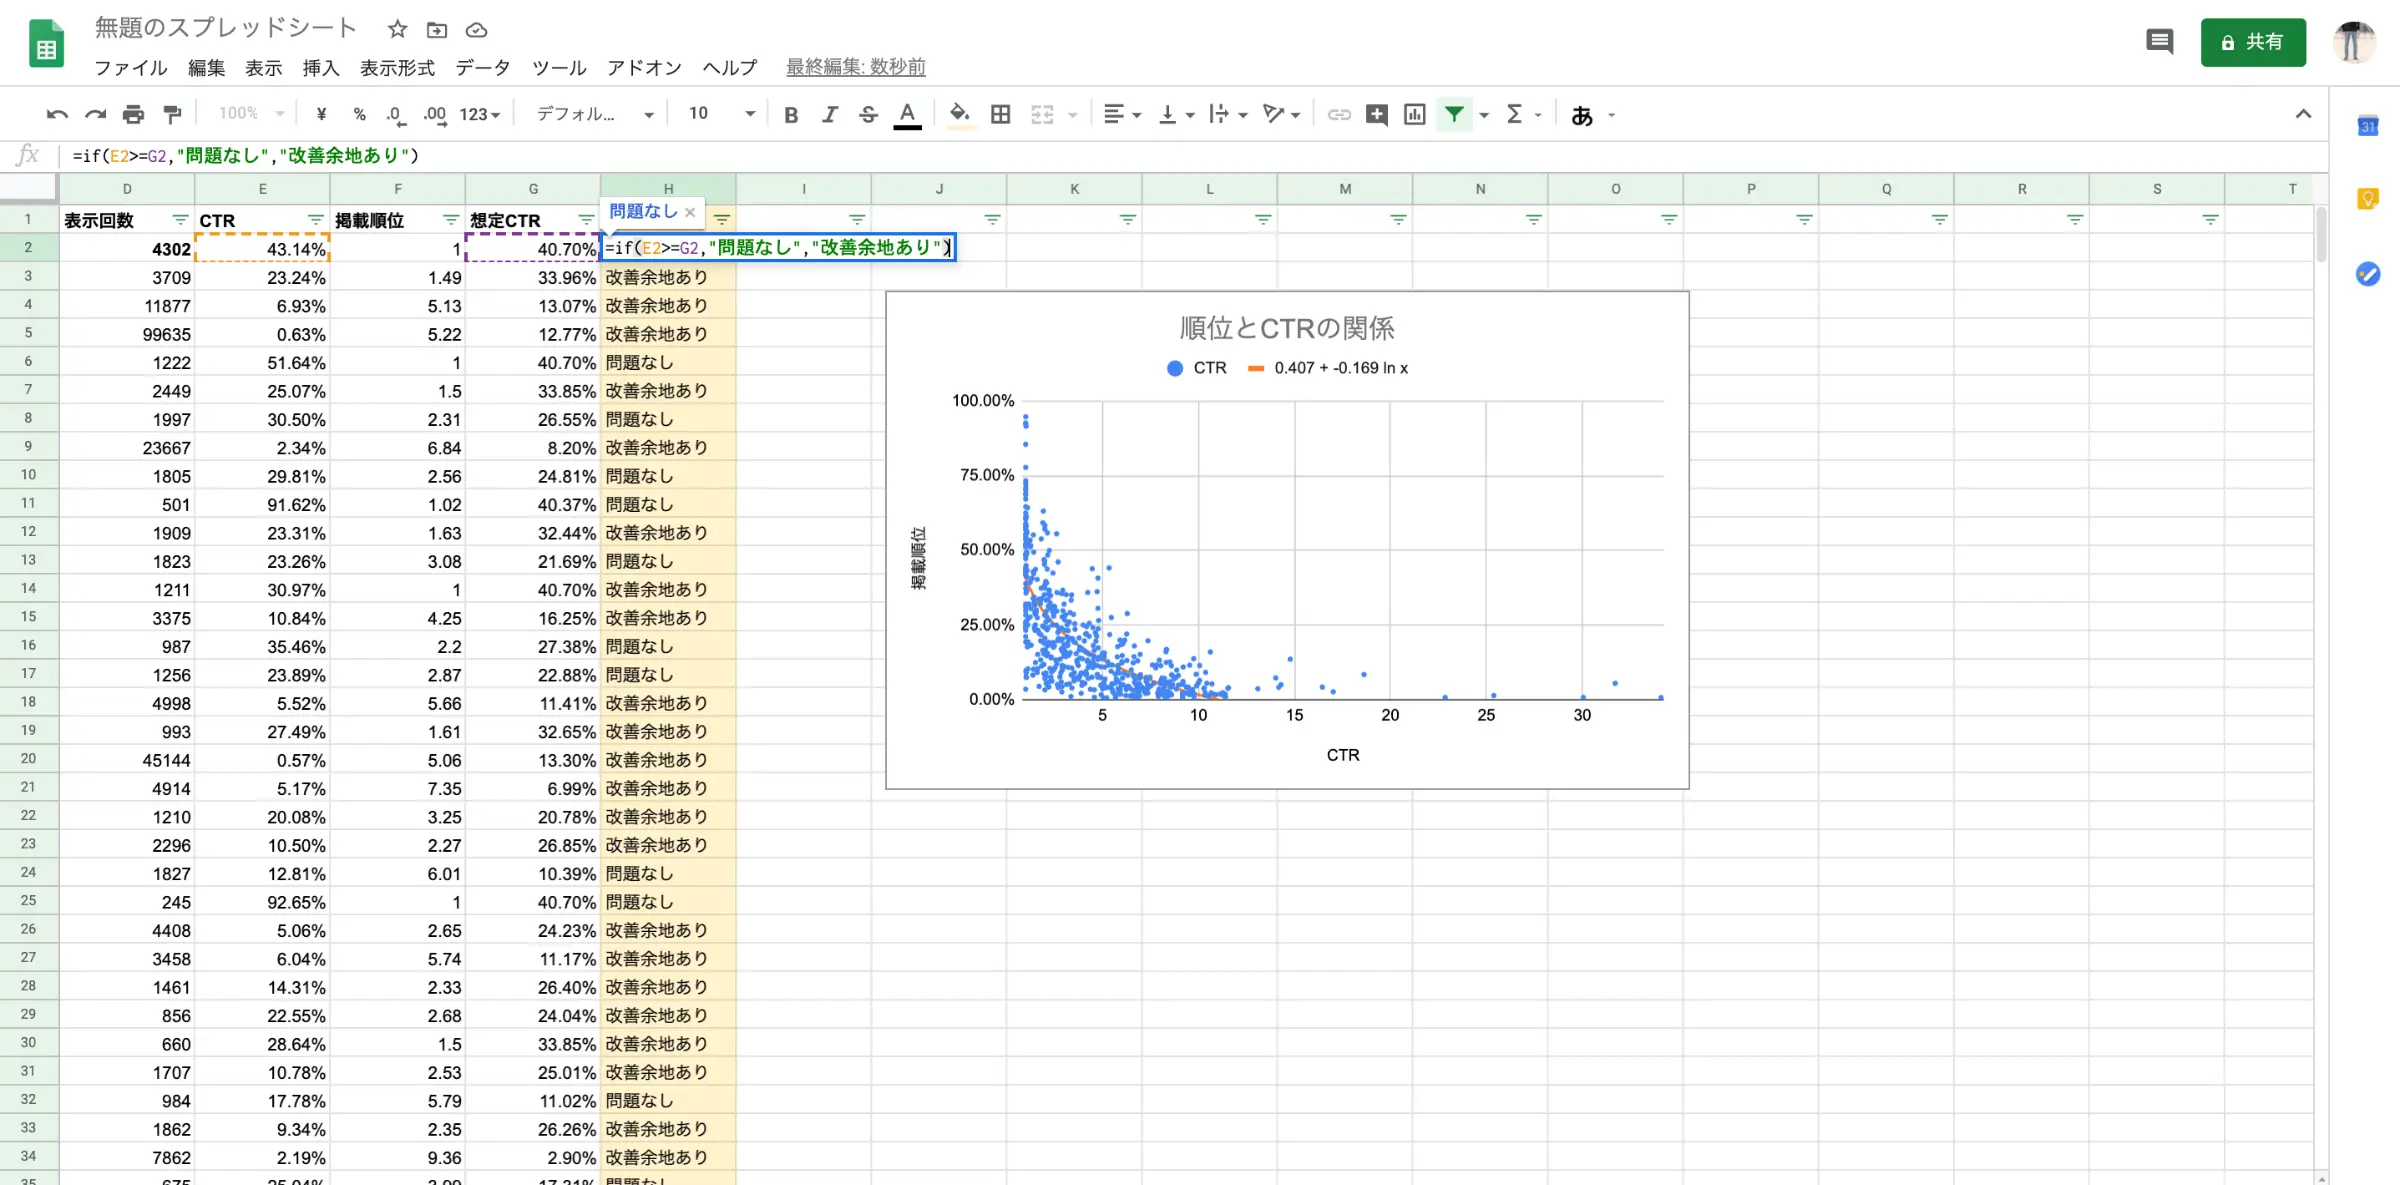Open the 123 number format dropdown
The image size is (2400, 1185).
pyautogui.click(x=480, y=114)
